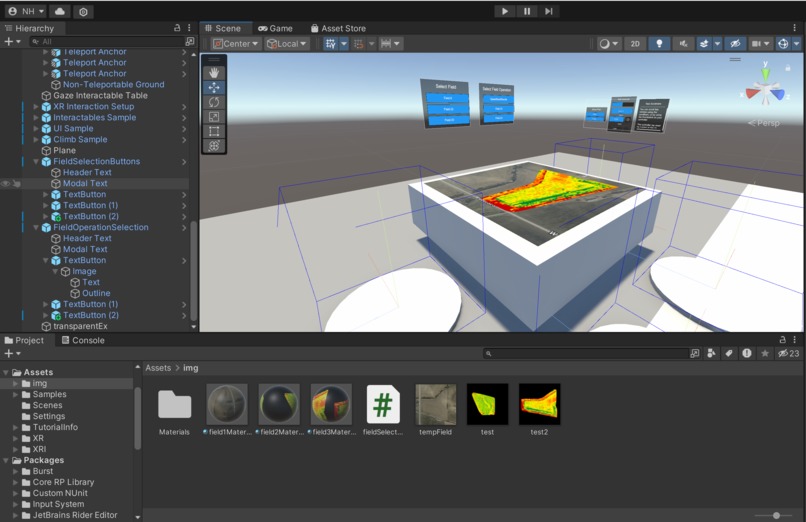Search by label tag icon

[729, 353]
